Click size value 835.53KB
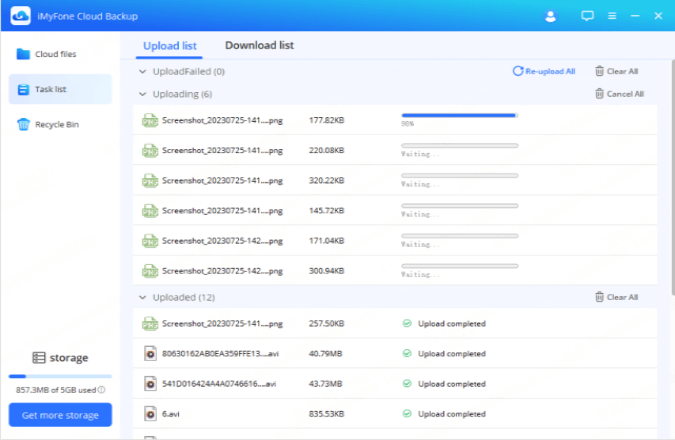The height and width of the screenshot is (440, 675). click(x=326, y=414)
